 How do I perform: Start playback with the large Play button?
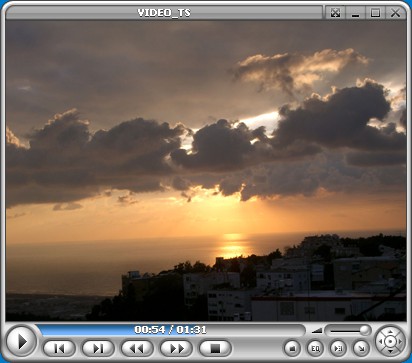21,341
